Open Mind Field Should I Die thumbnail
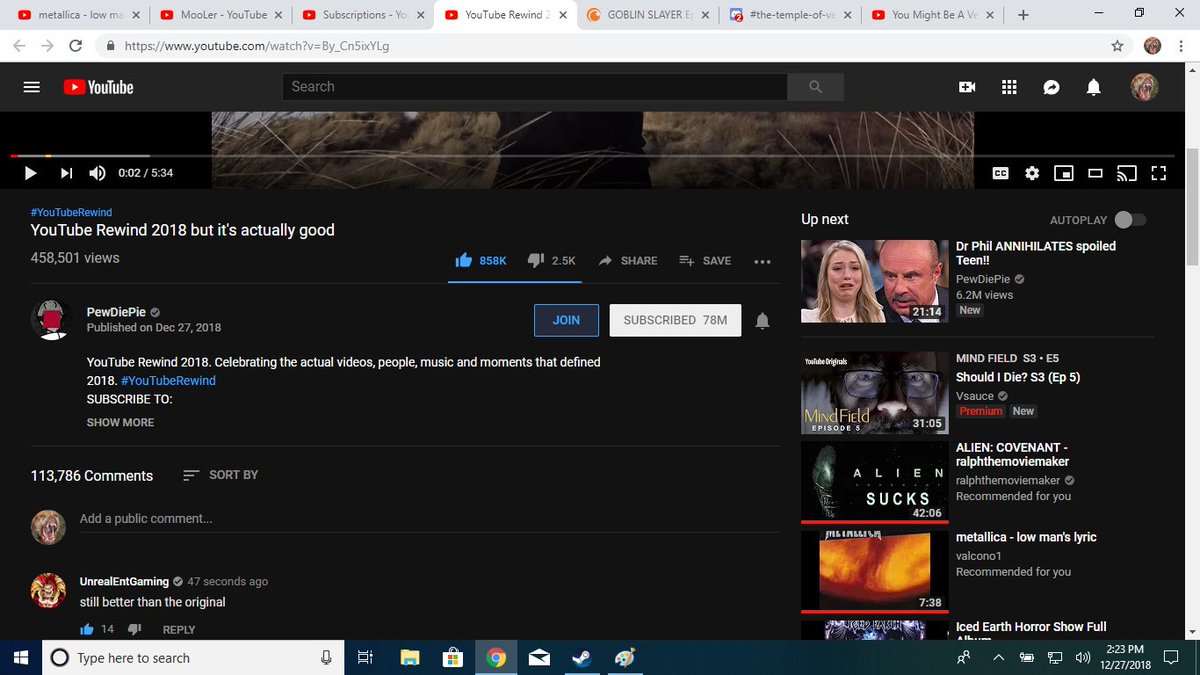This screenshot has height=675, width=1200. tap(874, 394)
